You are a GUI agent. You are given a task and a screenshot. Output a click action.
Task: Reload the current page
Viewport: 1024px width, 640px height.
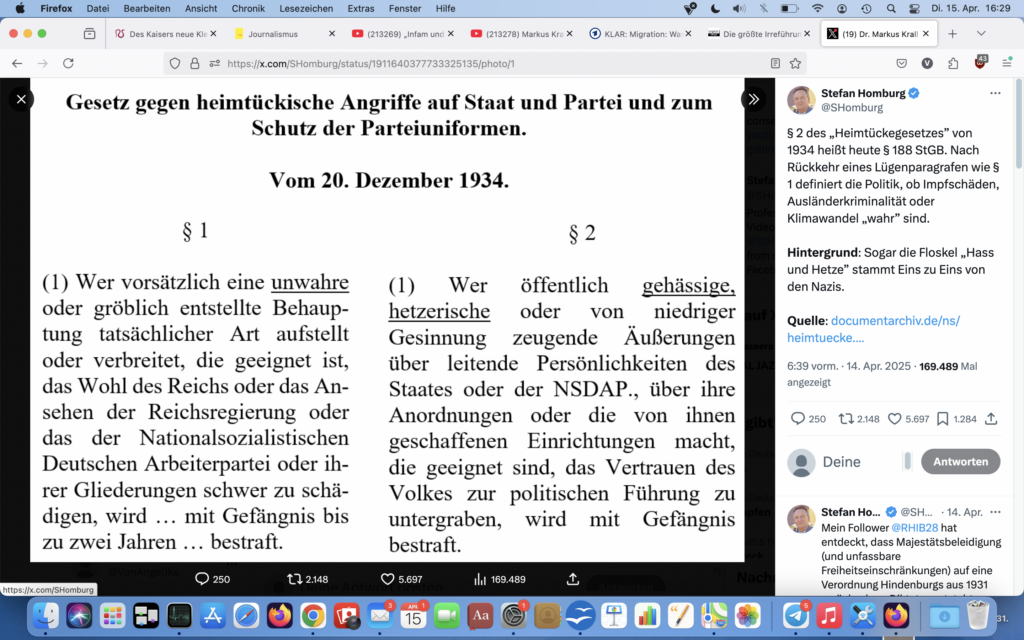click(68, 63)
